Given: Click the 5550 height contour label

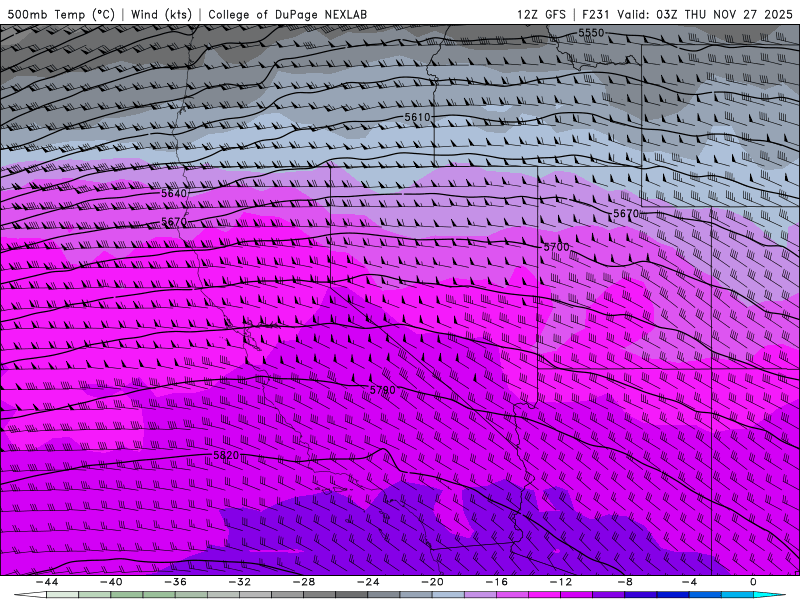Looking at the screenshot, I should (x=591, y=33).
